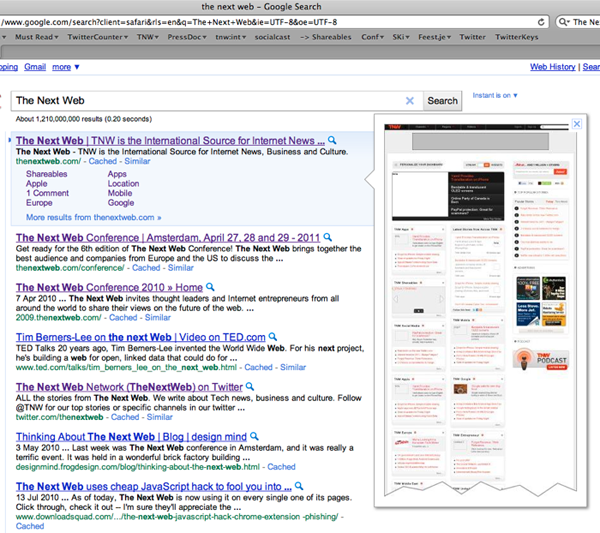Image resolution: width=600 pixels, height=533 pixels.
Task: Open Must Read bookmarks folder
Action: pyautogui.click(x=37, y=37)
